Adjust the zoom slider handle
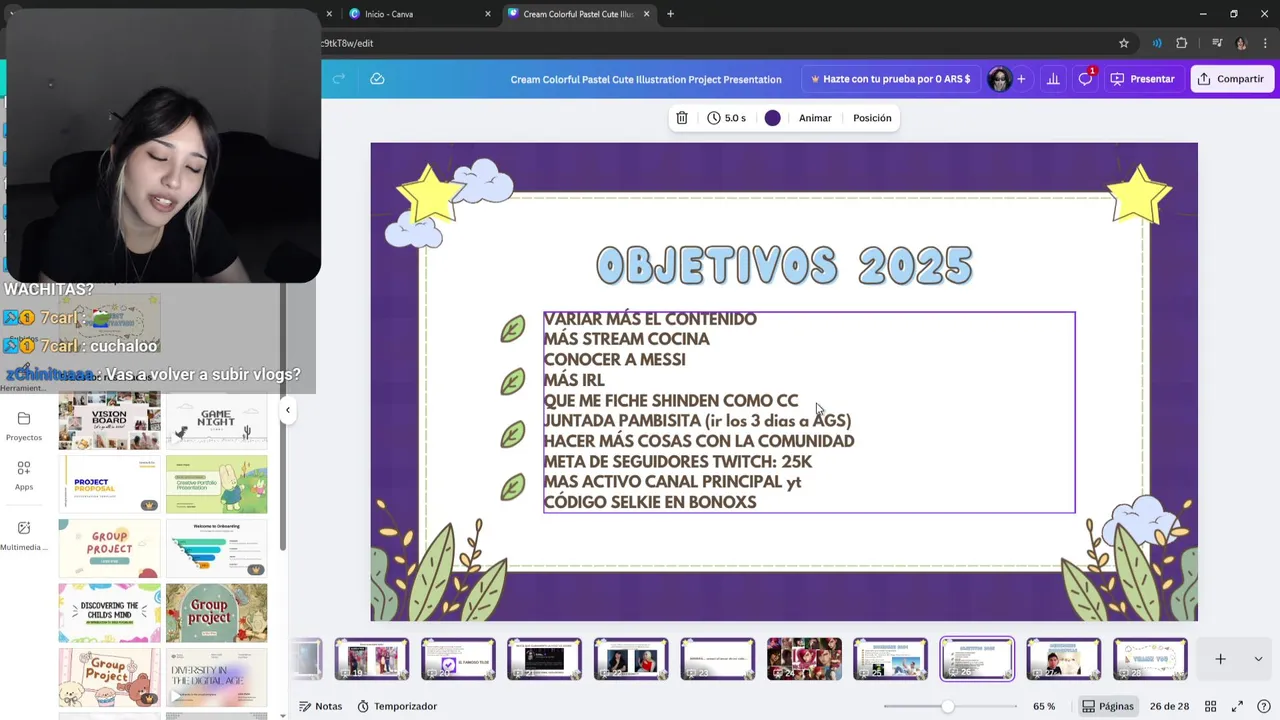The height and width of the screenshot is (720, 1280). pyautogui.click(x=947, y=706)
